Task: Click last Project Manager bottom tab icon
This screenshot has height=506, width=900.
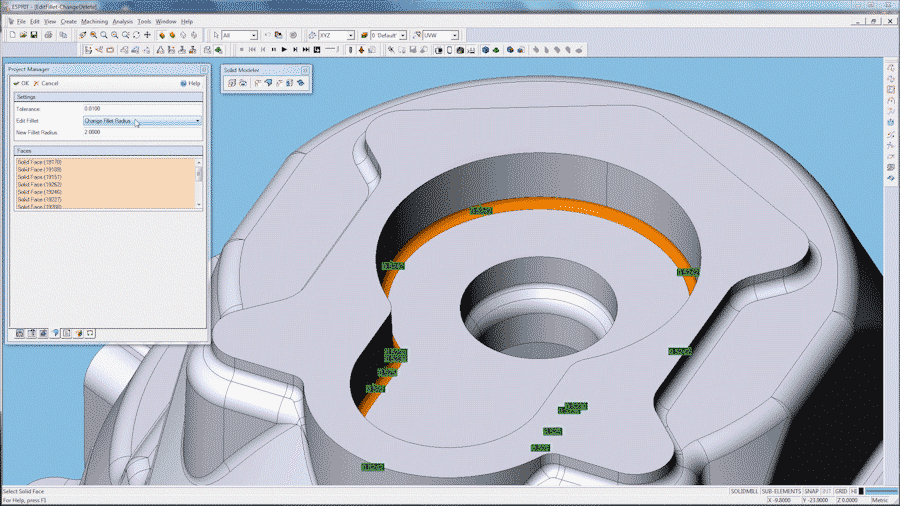Action: pos(90,333)
